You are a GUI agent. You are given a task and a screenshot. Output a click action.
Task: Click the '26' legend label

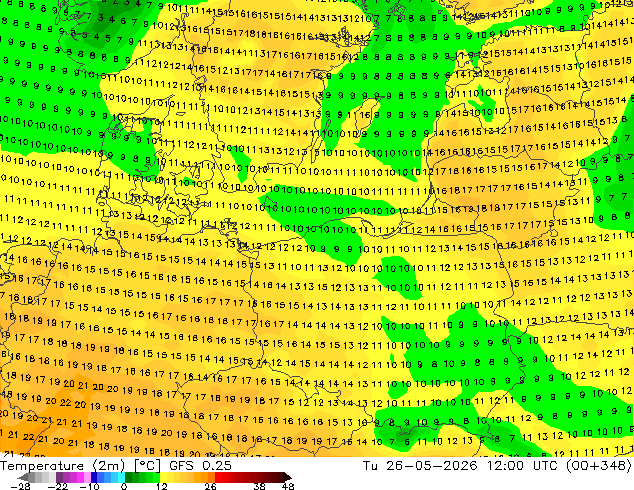click(x=210, y=486)
